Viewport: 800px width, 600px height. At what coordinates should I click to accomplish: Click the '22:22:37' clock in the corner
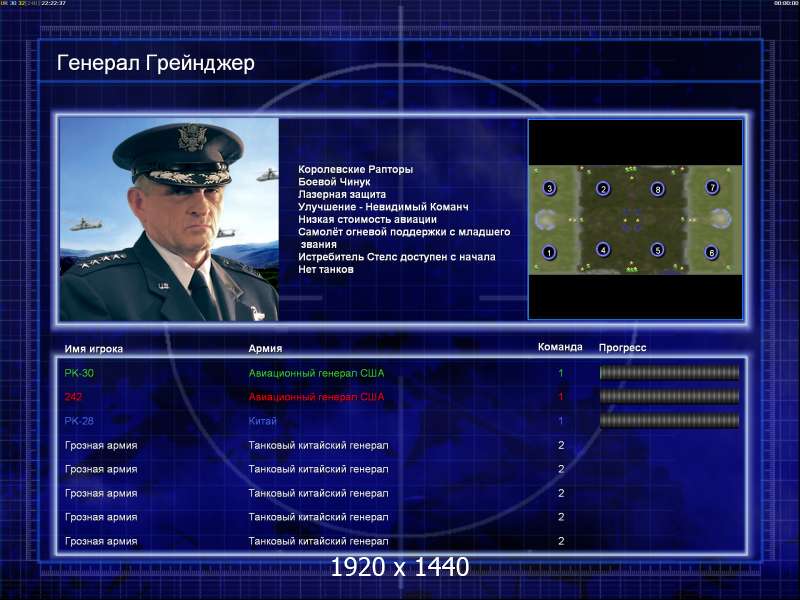53,3
